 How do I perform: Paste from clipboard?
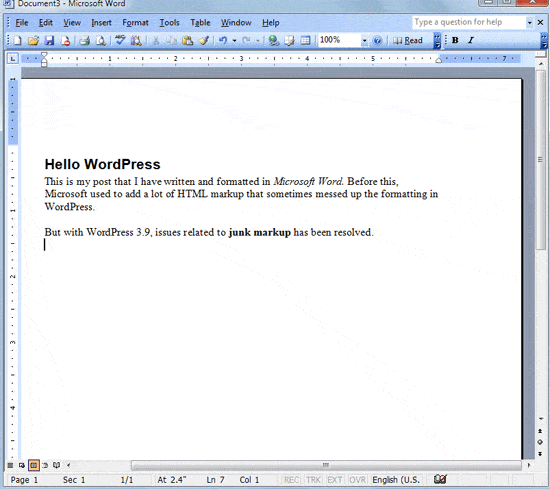pyautogui.click(x=188, y=41)
